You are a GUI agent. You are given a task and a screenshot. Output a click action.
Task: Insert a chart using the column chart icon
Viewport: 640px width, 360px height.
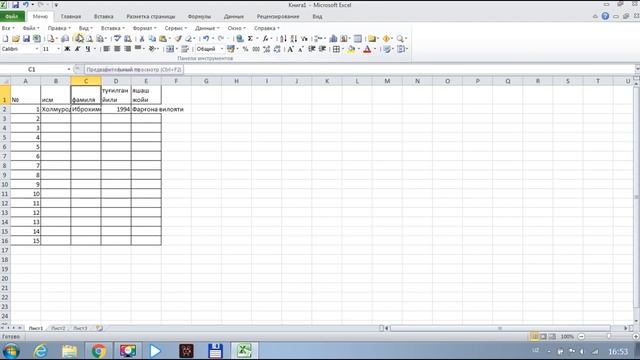tap(333, 39)
